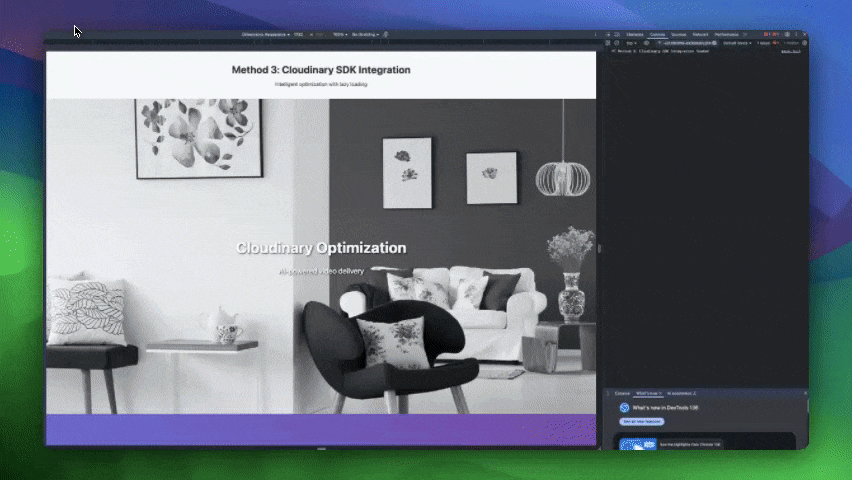Image resolution: width=852 pixels, height=480 pixels.
Task: Click the 'AI-powered video delivery' caption
Action: (x=321, y=271)
